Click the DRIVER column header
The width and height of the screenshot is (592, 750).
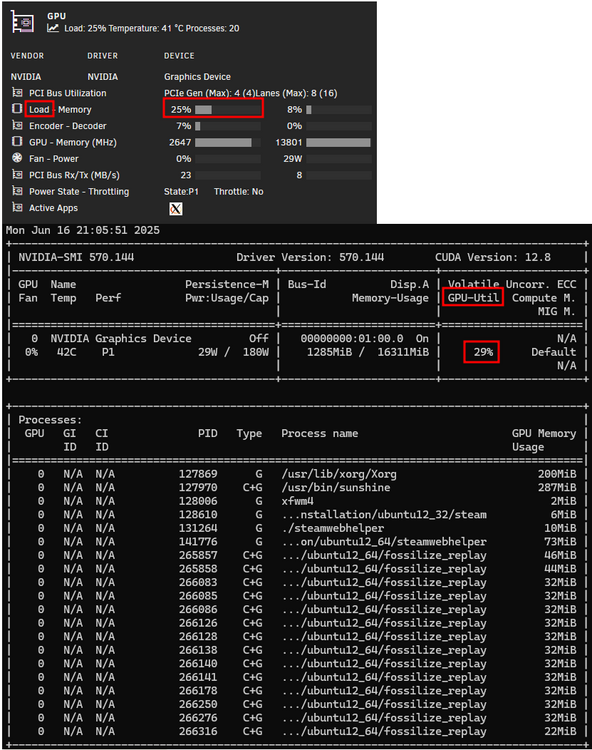coord(102,56)
